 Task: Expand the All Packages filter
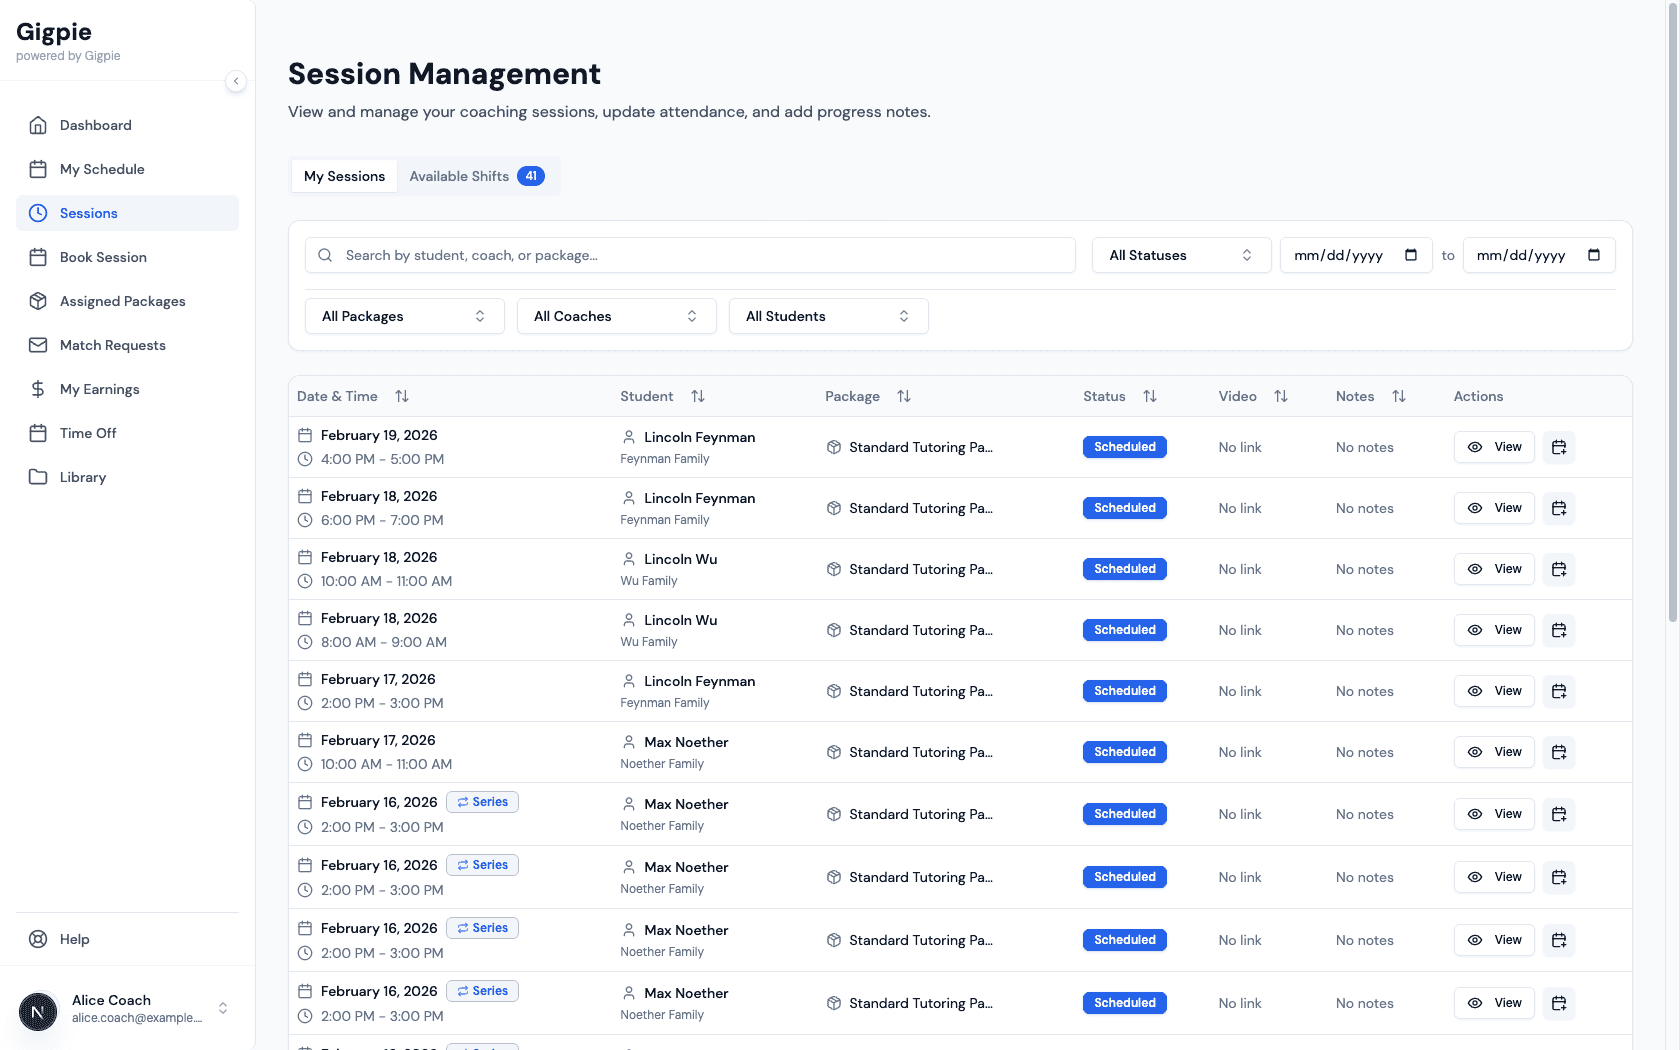(x=404, y=316)
